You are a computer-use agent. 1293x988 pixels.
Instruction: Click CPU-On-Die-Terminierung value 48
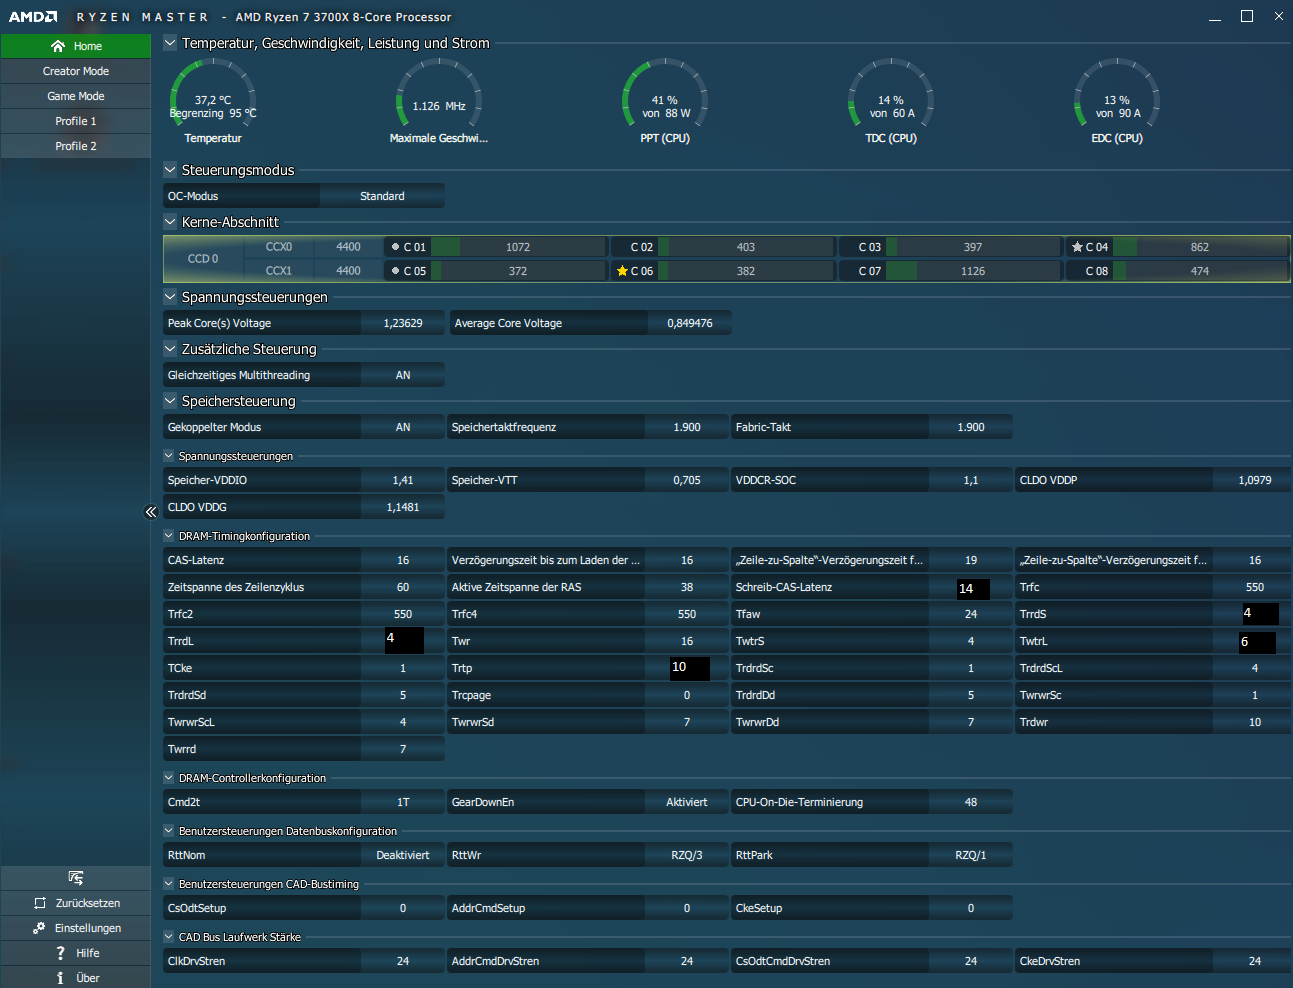(x=971, y=802)
